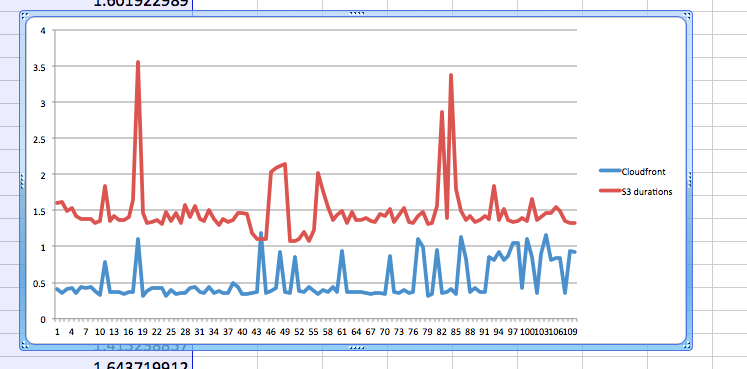This screenshot has width=747, height=369.
Task: Select horizontal axis label 46
Action: (271, 331)
